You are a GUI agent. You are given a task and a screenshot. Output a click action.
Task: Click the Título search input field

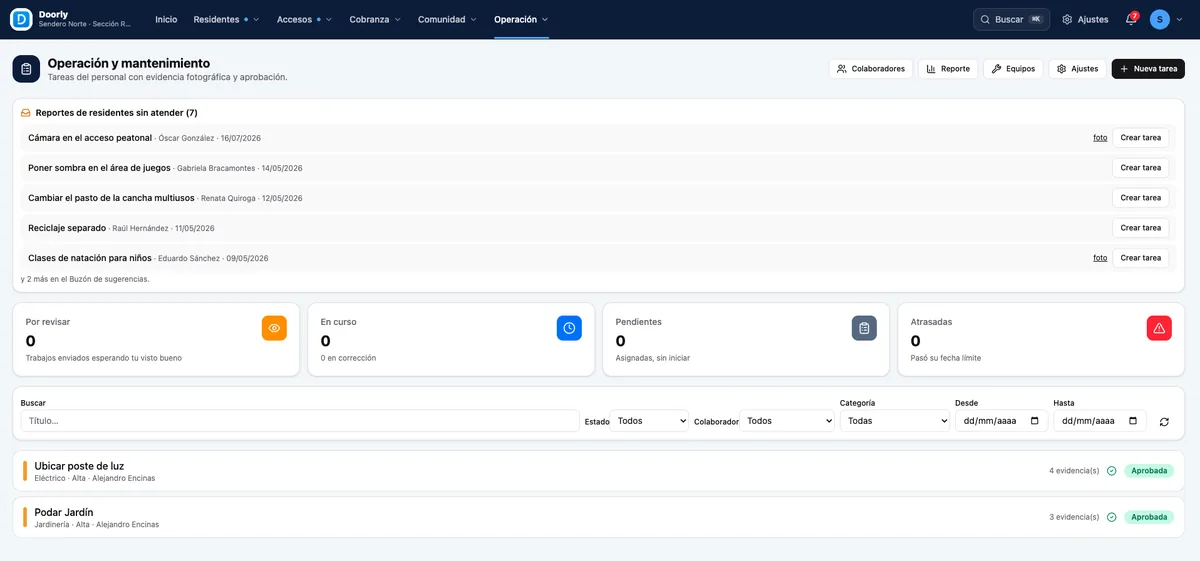tap(300, 421)
